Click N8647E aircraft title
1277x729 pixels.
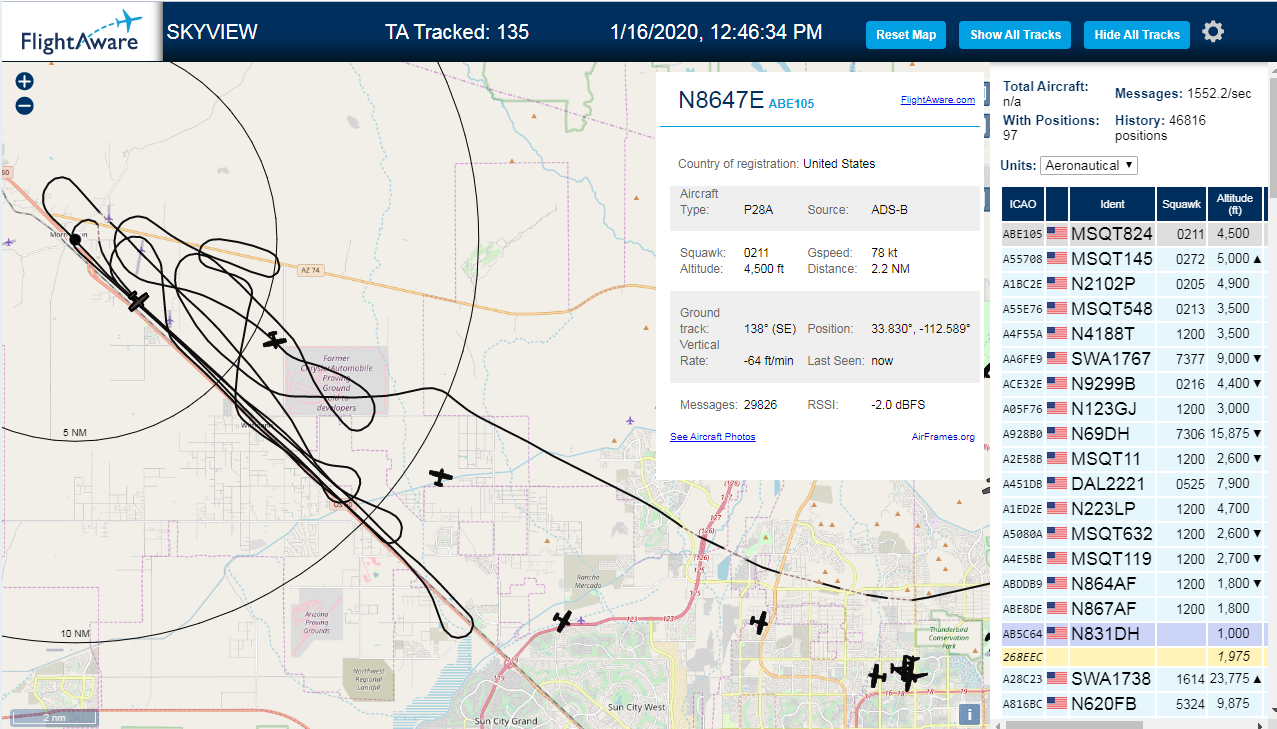721,100
